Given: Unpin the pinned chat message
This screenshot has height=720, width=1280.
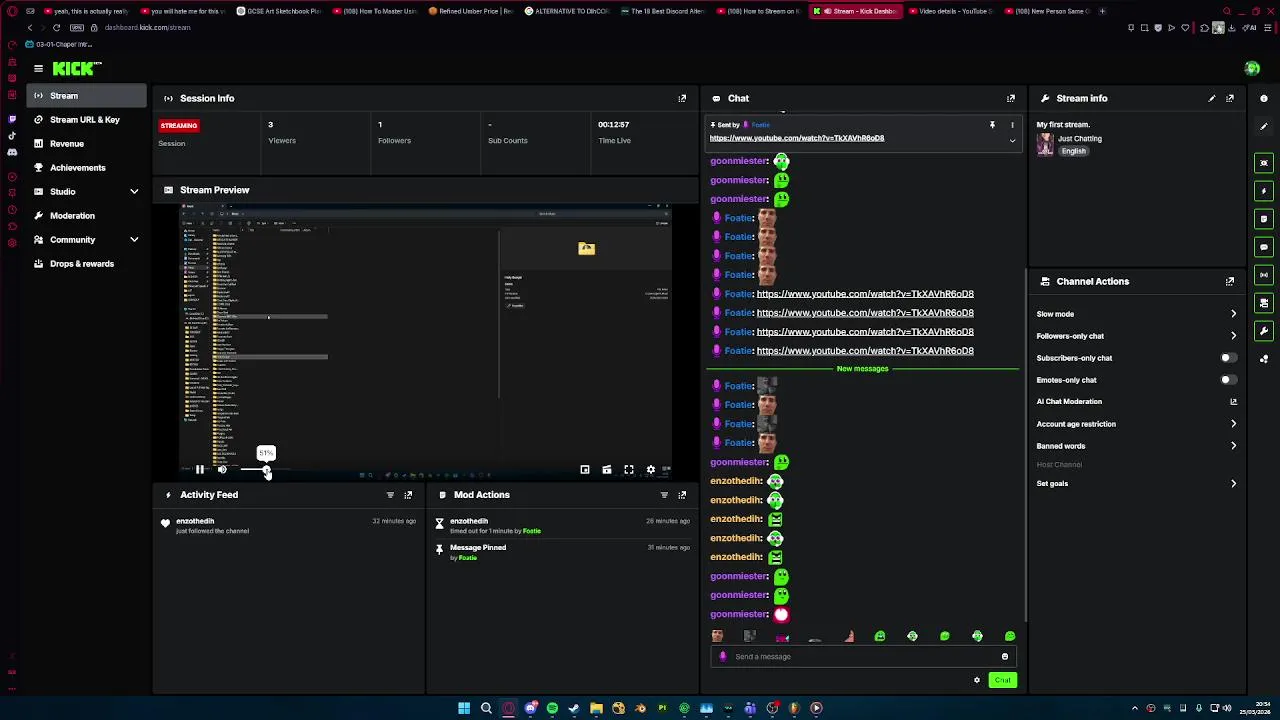Looking at the screenshot, I should [992, 125].
